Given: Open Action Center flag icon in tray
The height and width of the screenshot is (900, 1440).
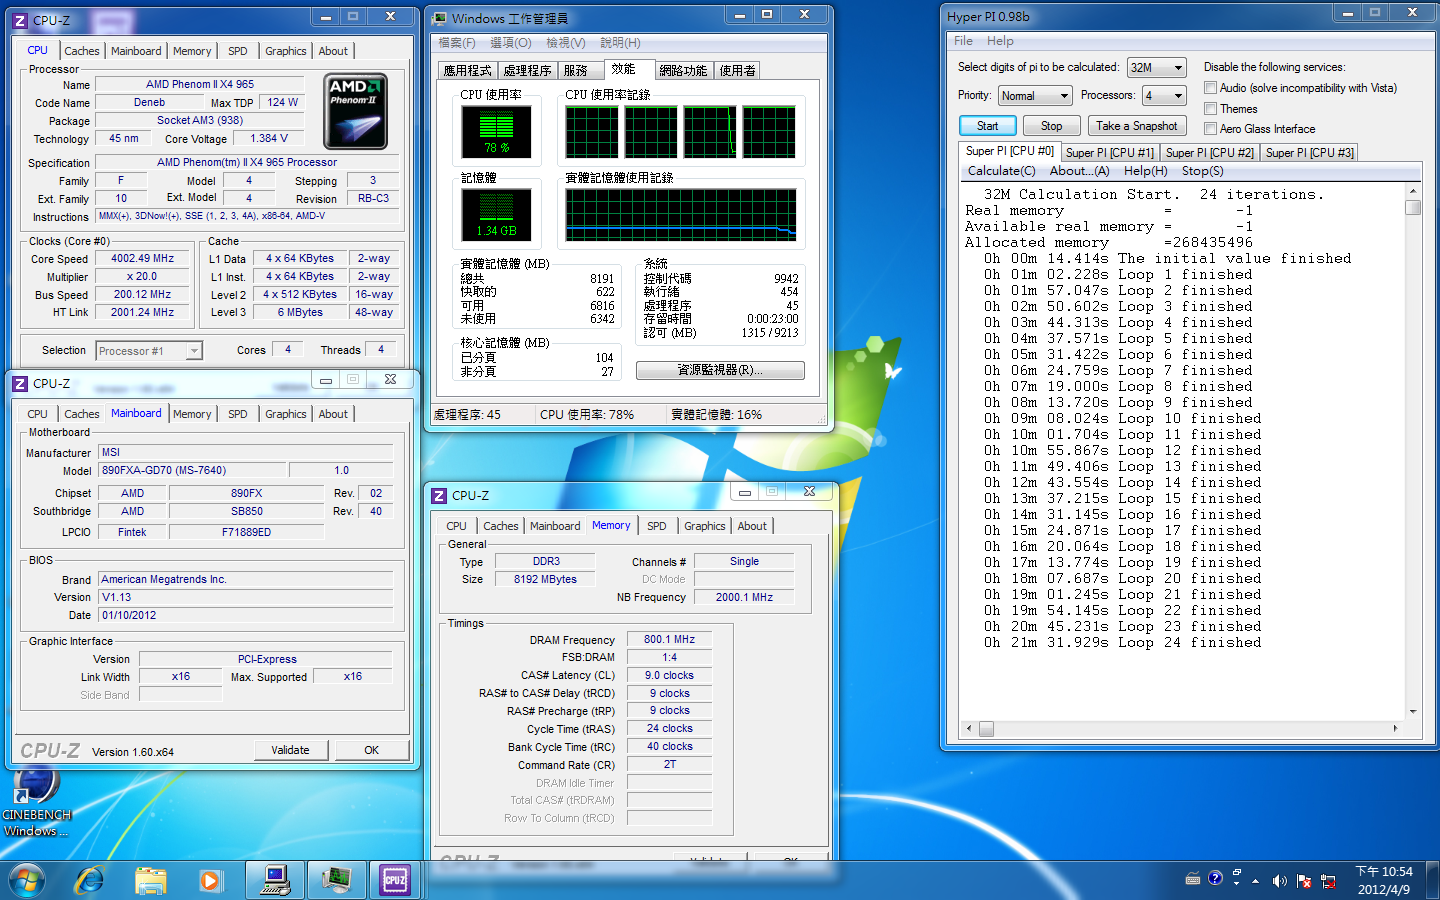Looking at the screenshot, I should pos(1304,881).
